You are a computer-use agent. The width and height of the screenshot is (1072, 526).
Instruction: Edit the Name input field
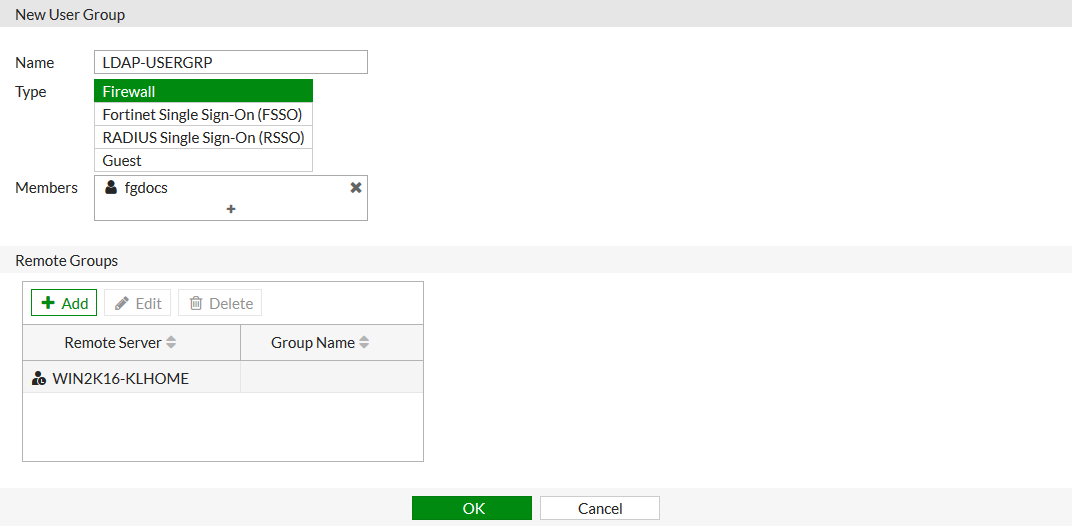point(231,62)
